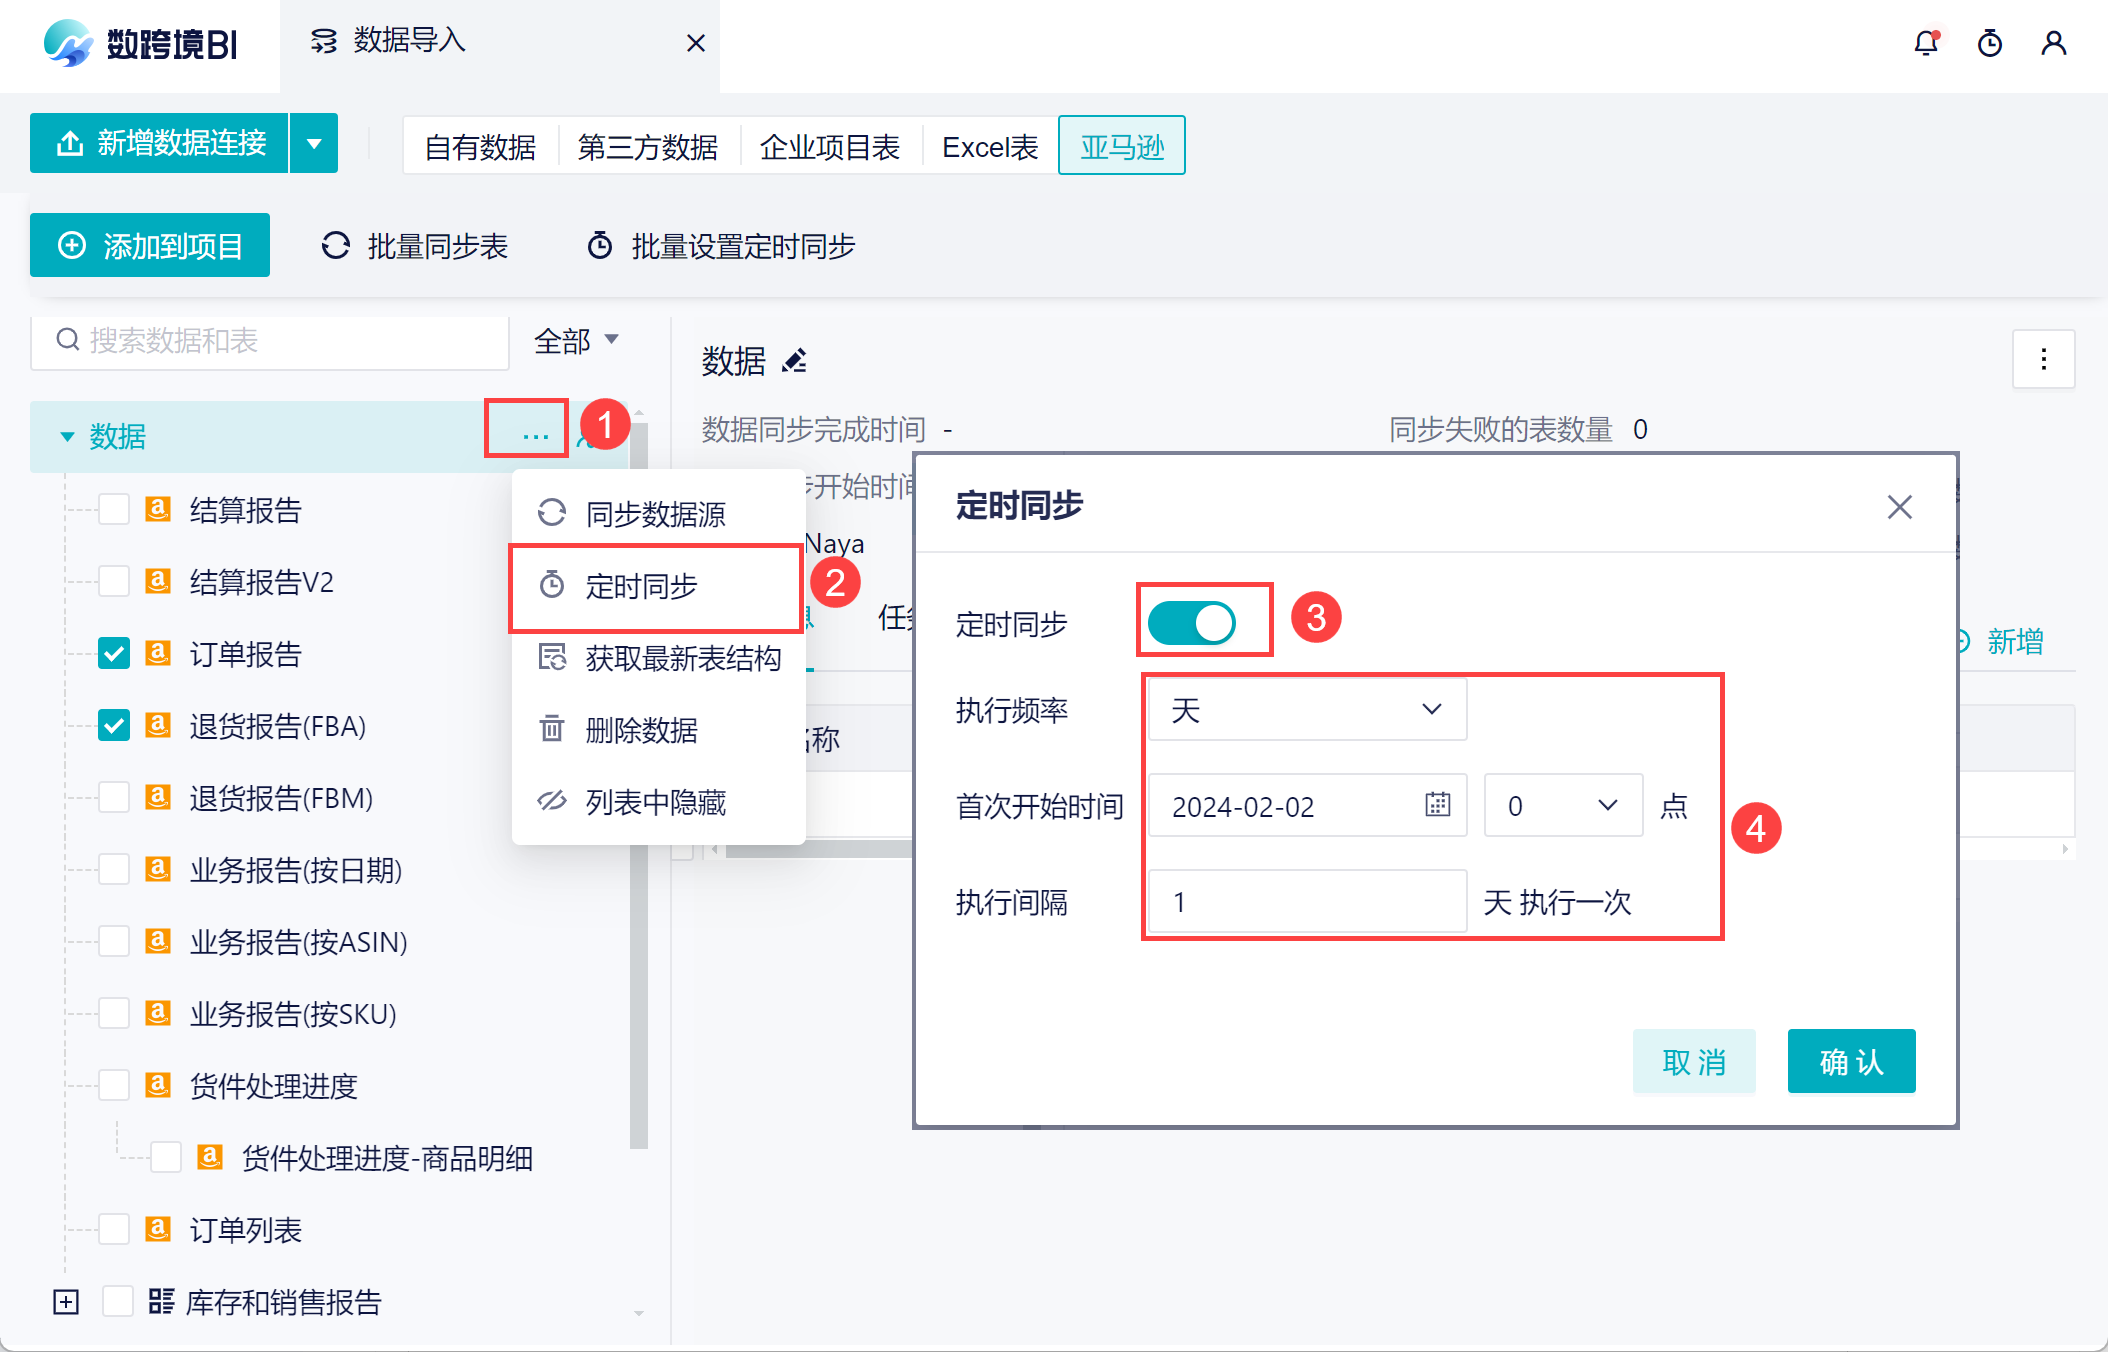
Task: Check the 结算报告 checkbox
Action: point(114,510)
